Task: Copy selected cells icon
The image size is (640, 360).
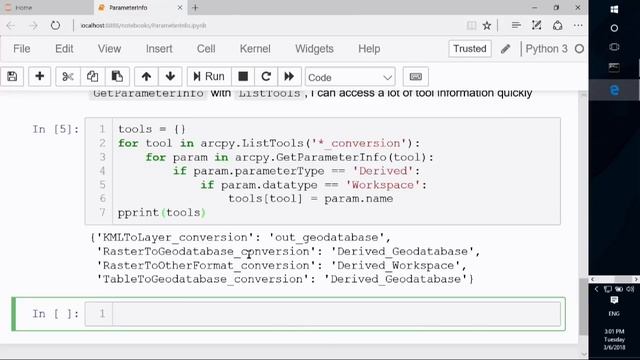Action: pos(92,77)
